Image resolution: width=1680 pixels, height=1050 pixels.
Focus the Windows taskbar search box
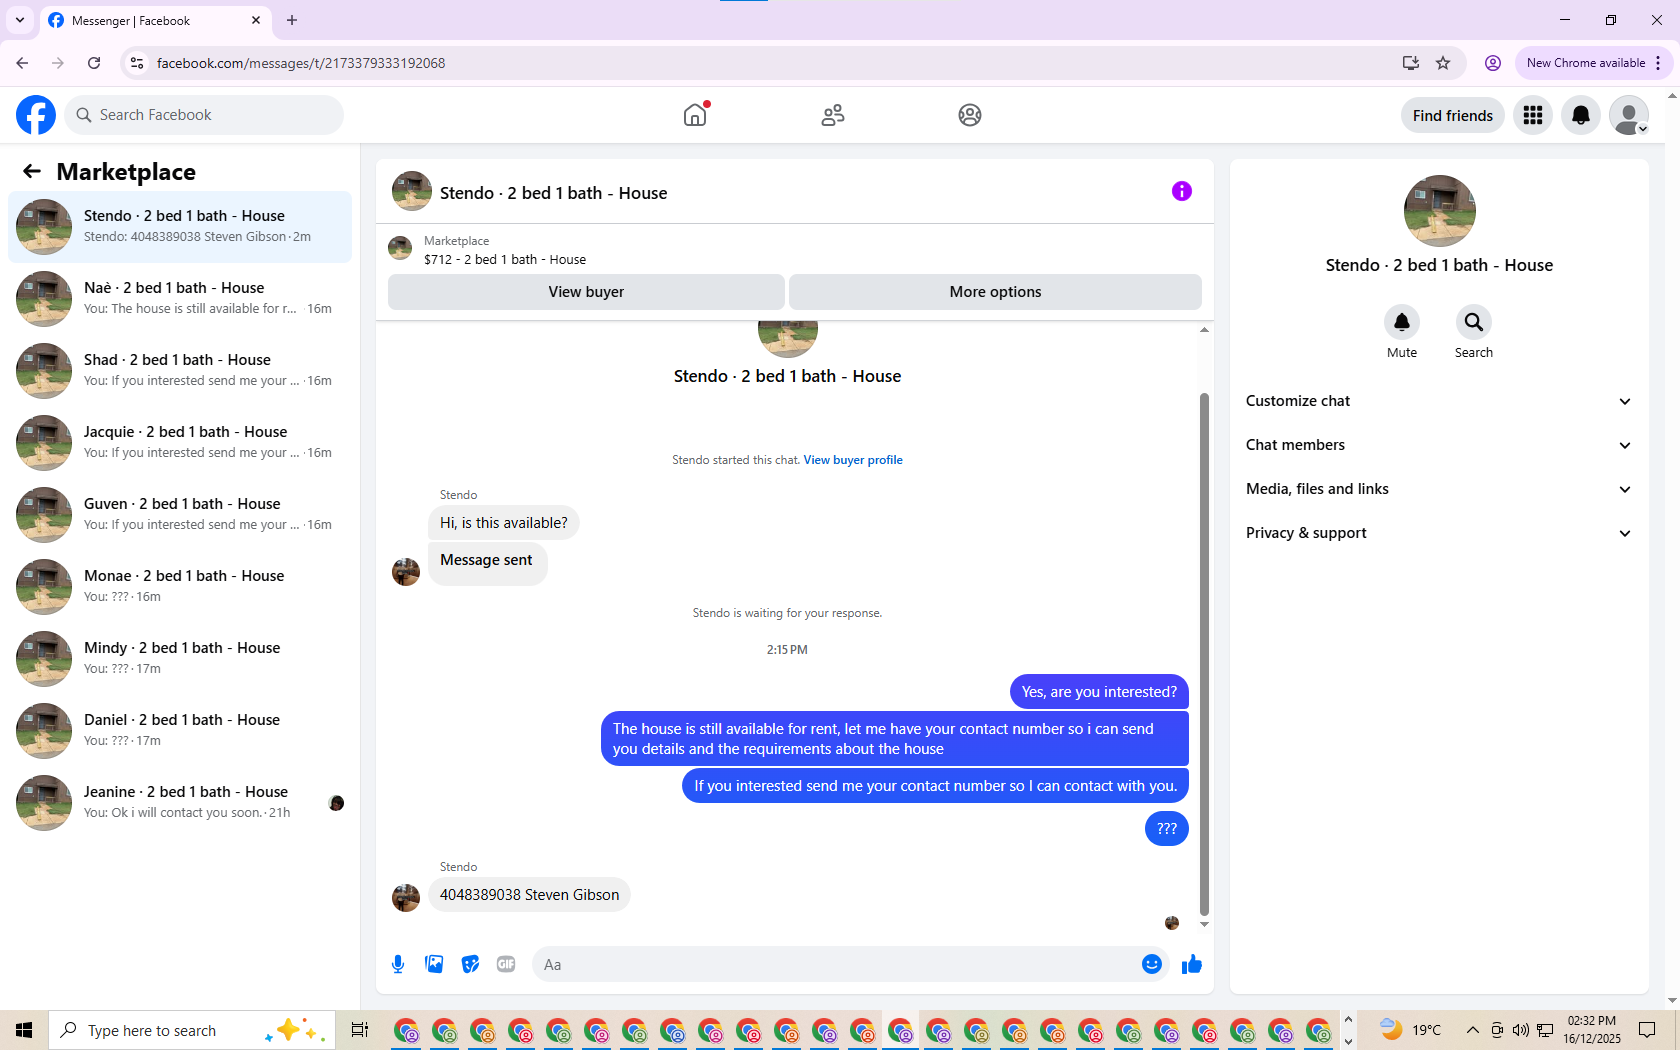click(192, 1030)
